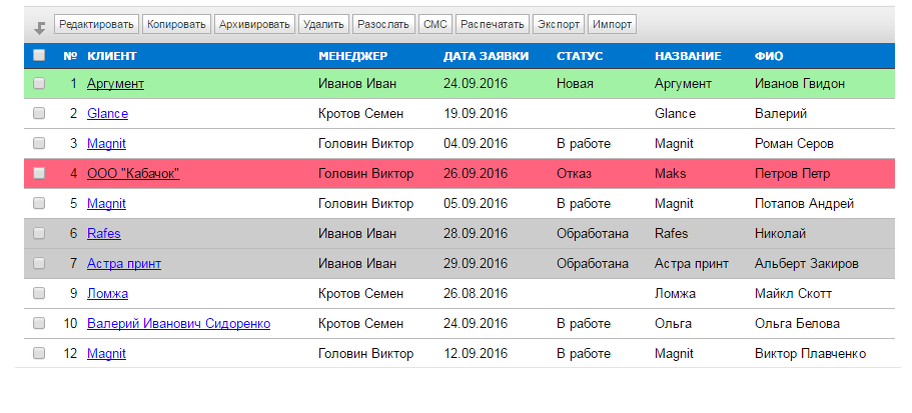Click the name Ольга Белова
This screenshot has height=413, width=912.
coord(797,323)
